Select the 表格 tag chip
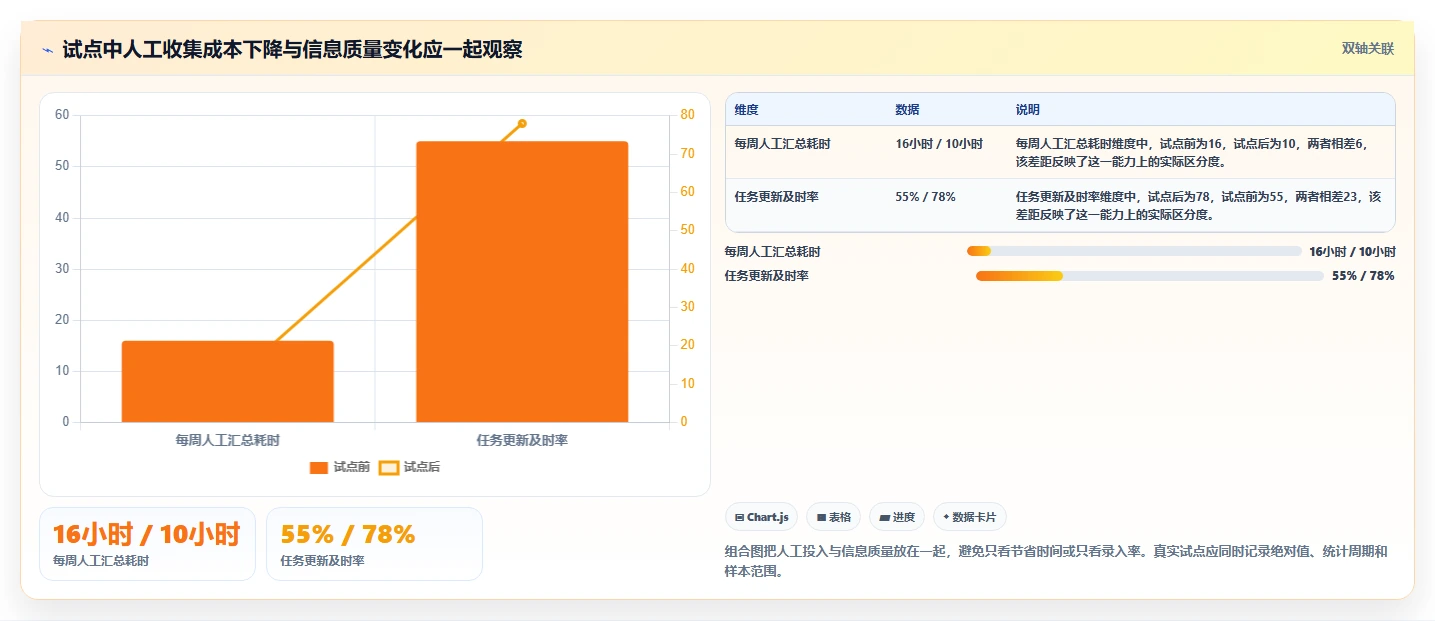 [833, 517]
